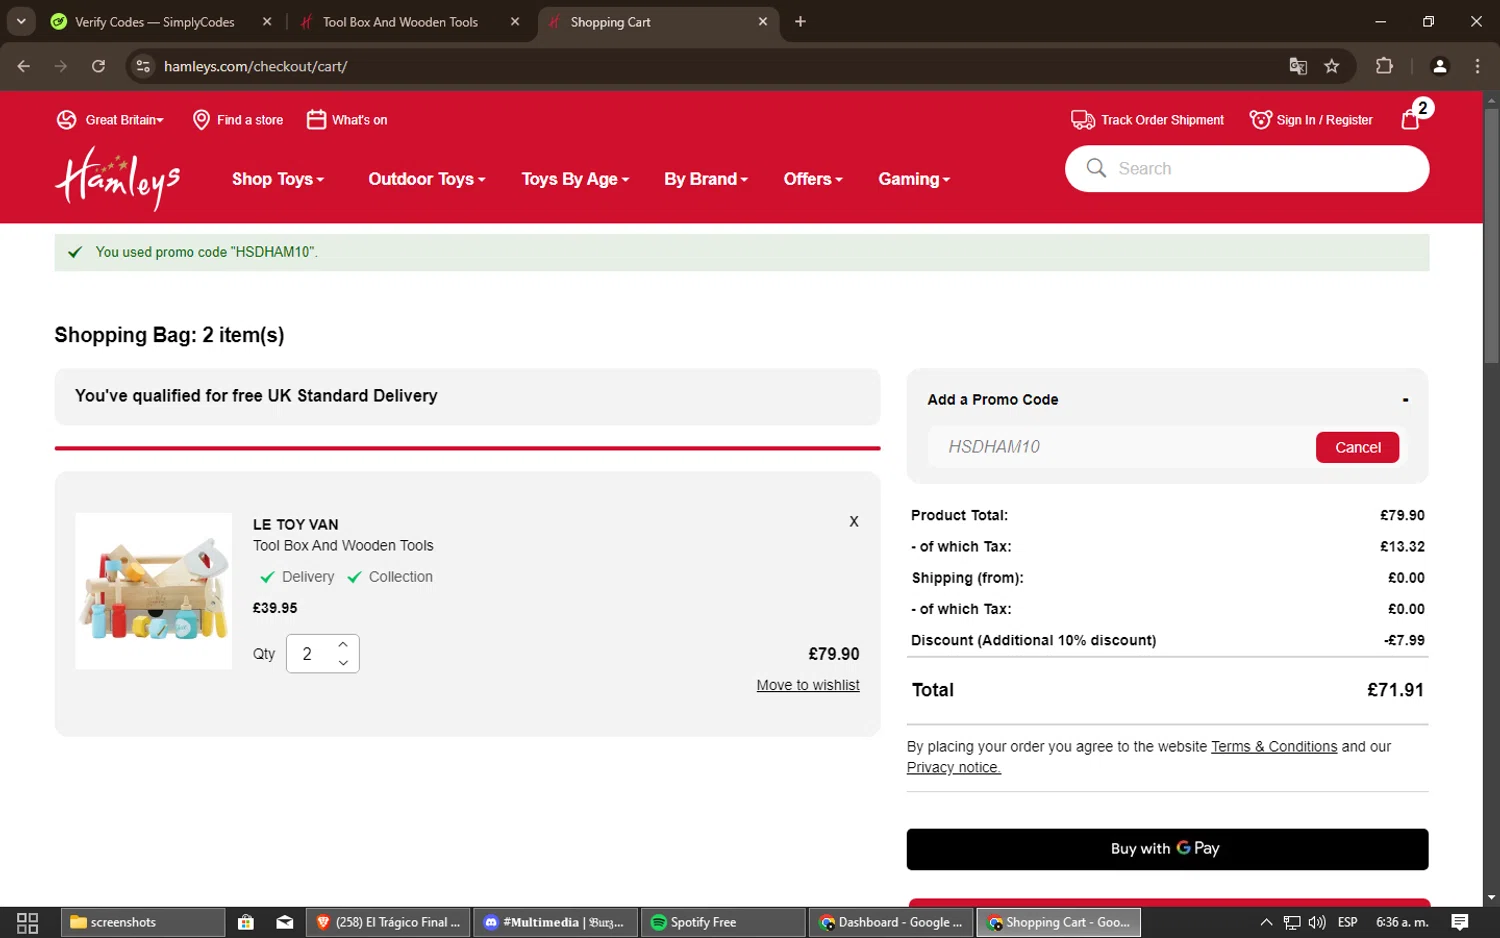The width and height of the screenshot is (1500, 938).
Task: Click the Tool Box product thumbnail
Action: [154, 591]
